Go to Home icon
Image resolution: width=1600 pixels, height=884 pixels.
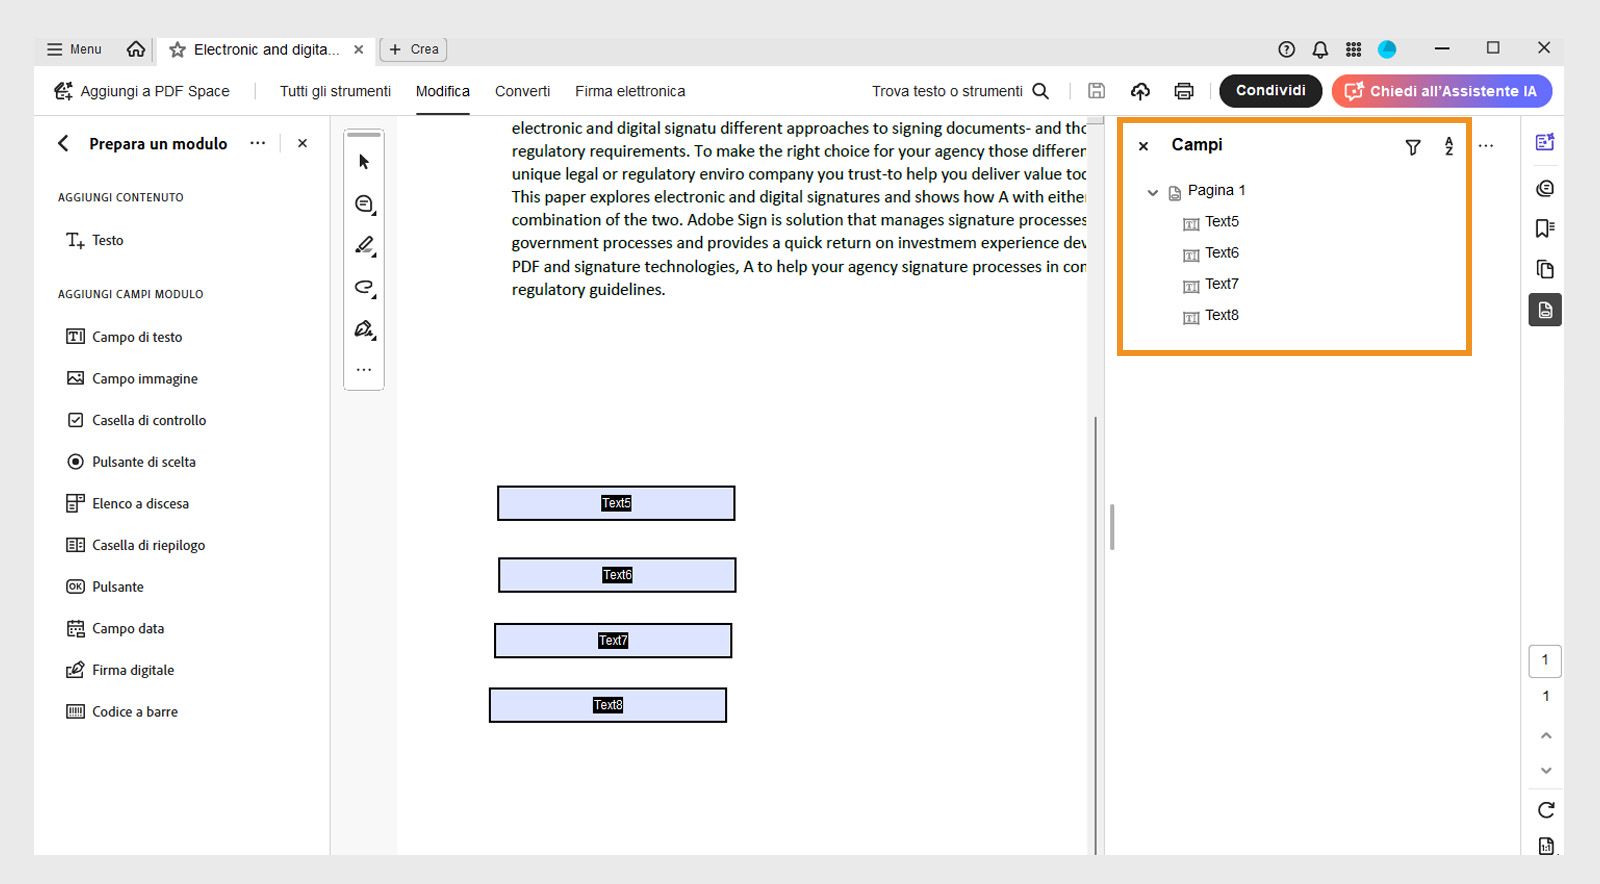pos(136,49)
